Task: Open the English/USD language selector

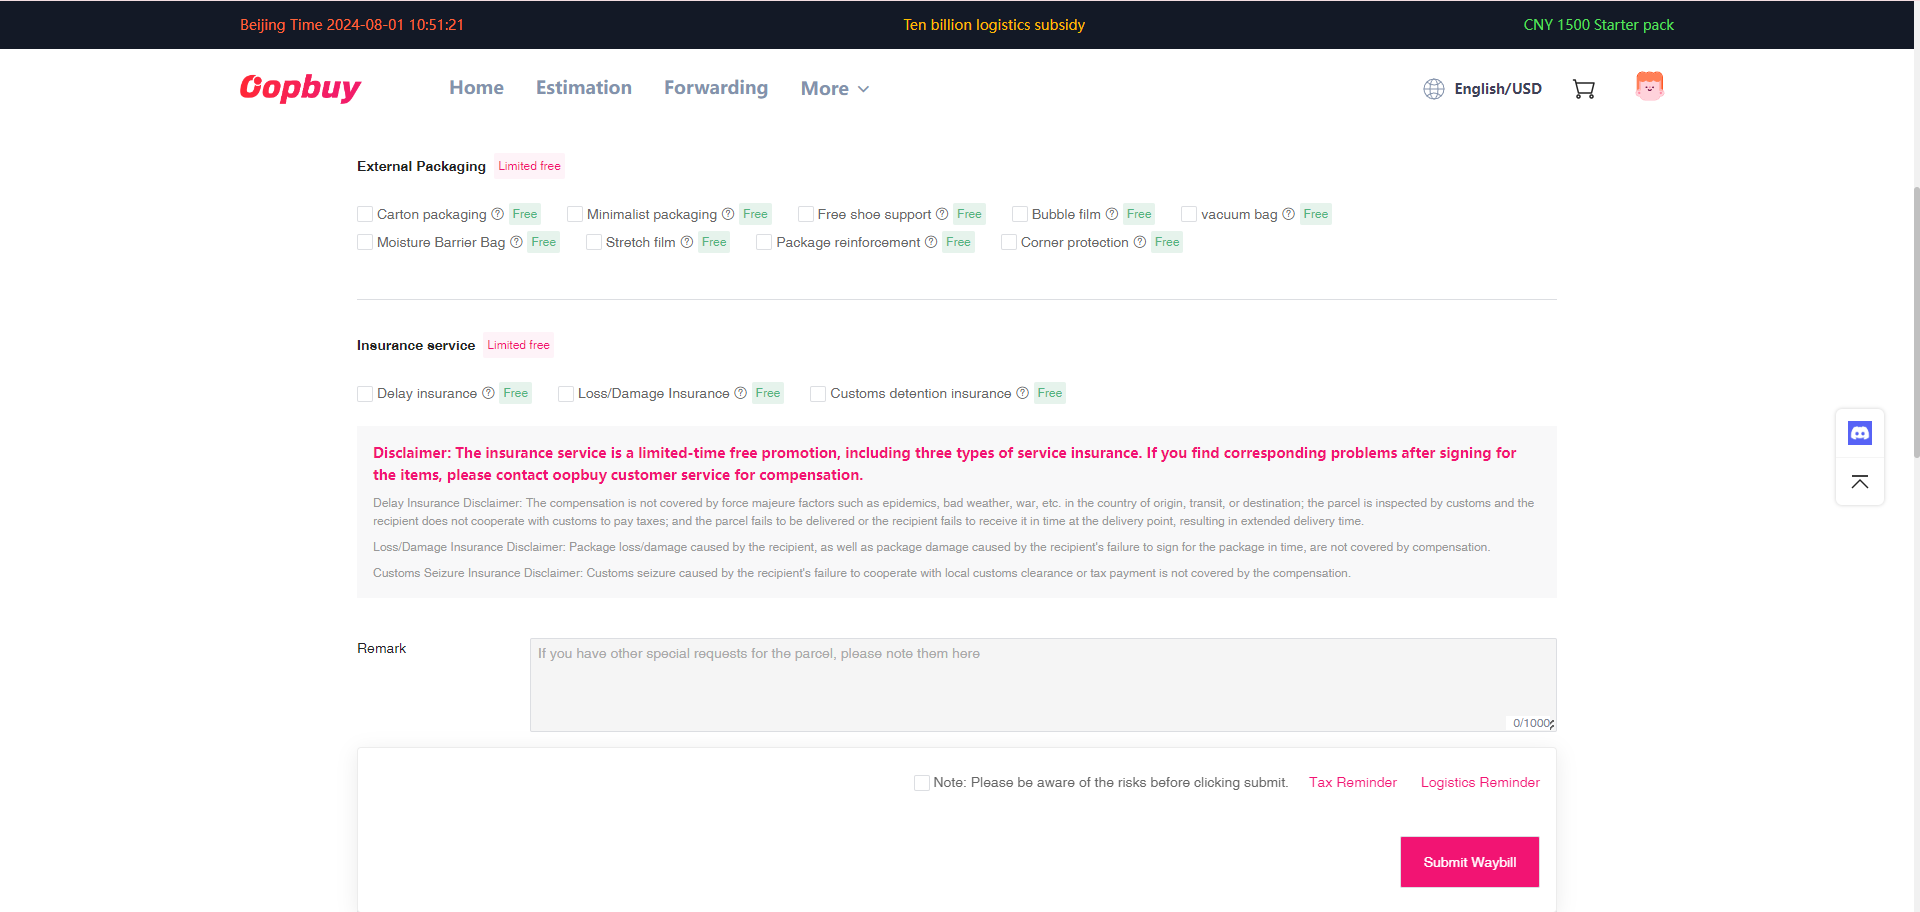Action: pos(1498,89)
